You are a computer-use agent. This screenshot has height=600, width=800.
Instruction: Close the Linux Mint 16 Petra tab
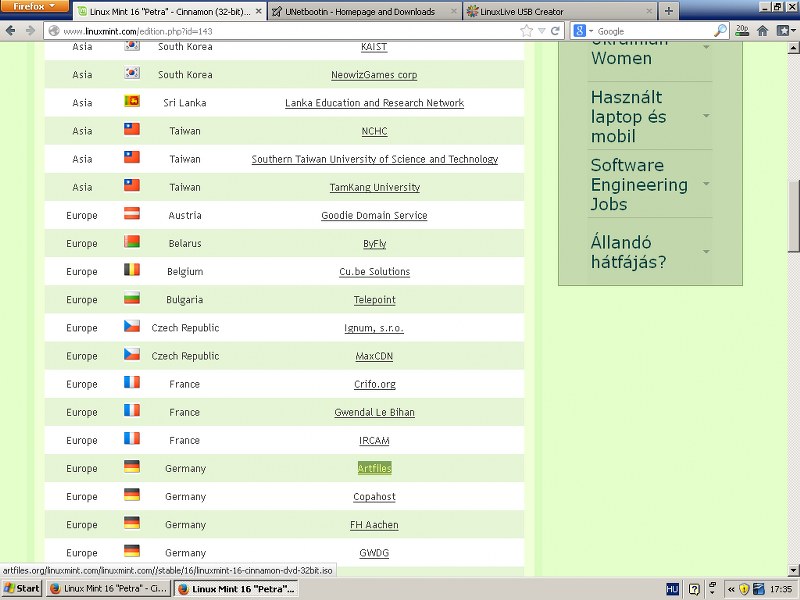tap(259, 11)
